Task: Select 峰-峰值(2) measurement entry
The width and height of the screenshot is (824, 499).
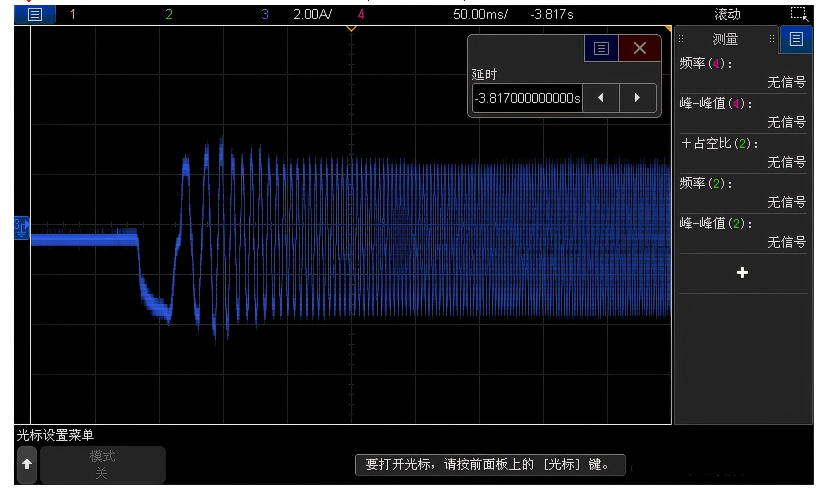Action: [x=743, y=233]
